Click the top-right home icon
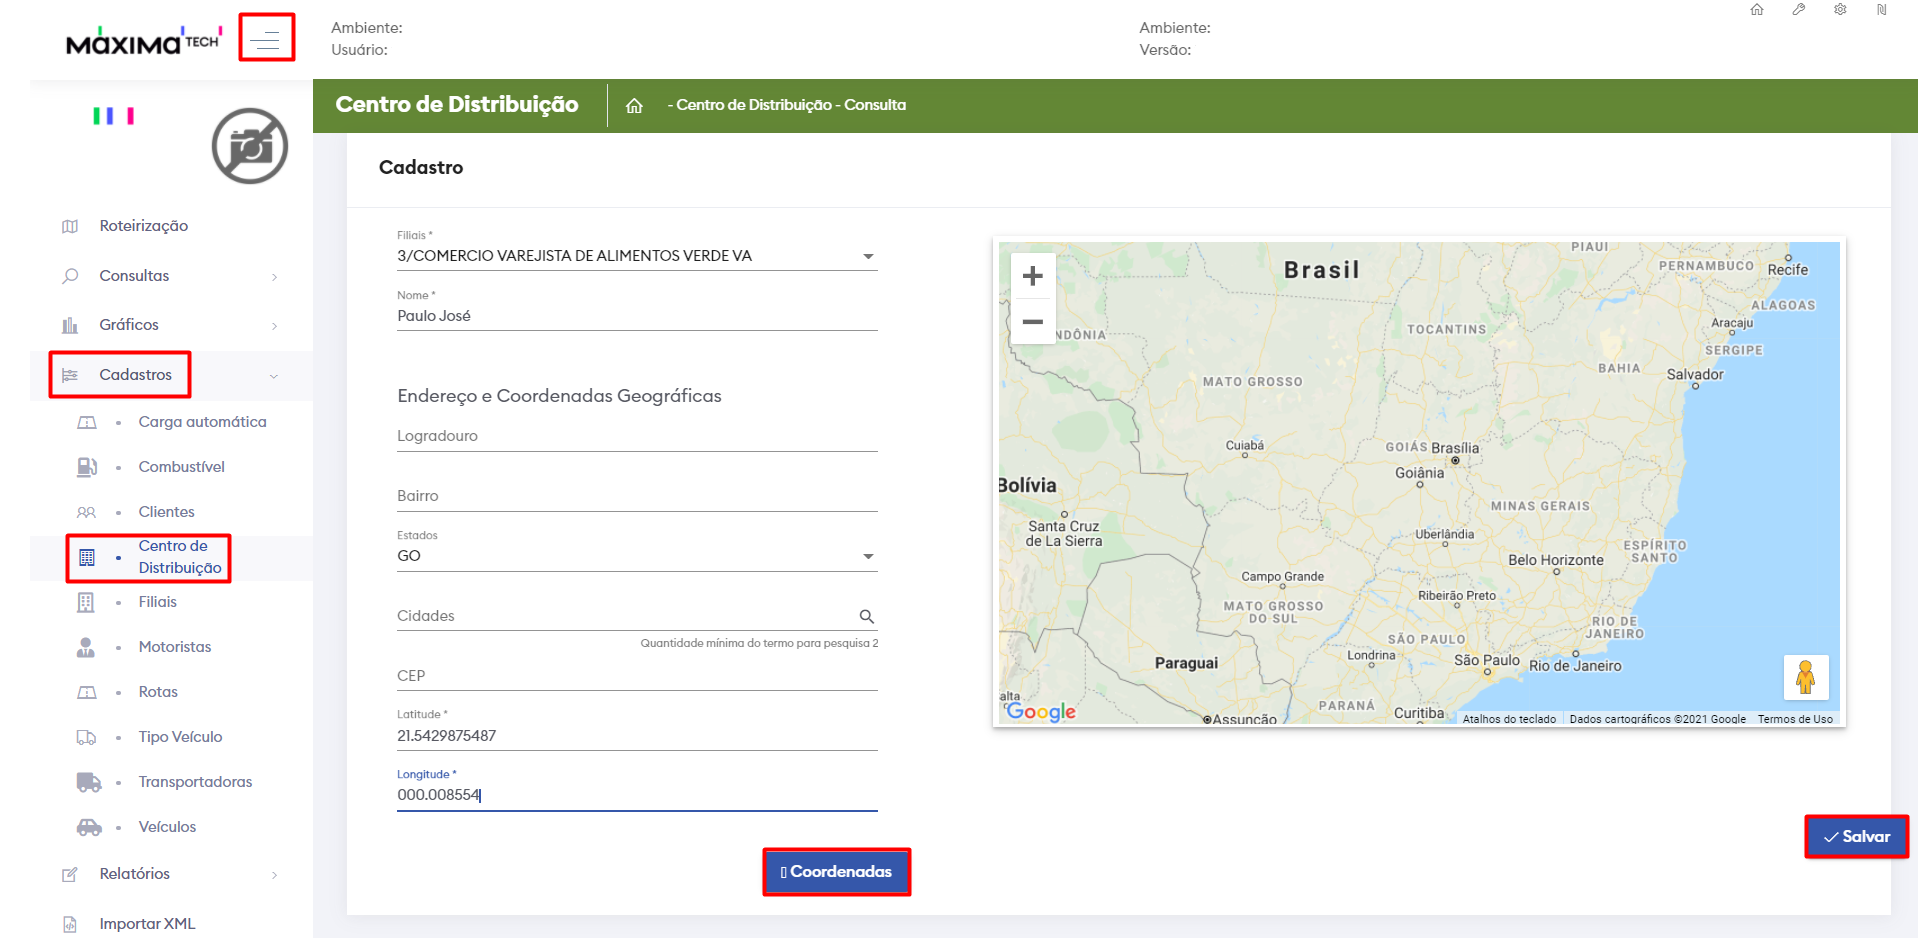Screen dimensions: 1918x938 pos(1757,10)
